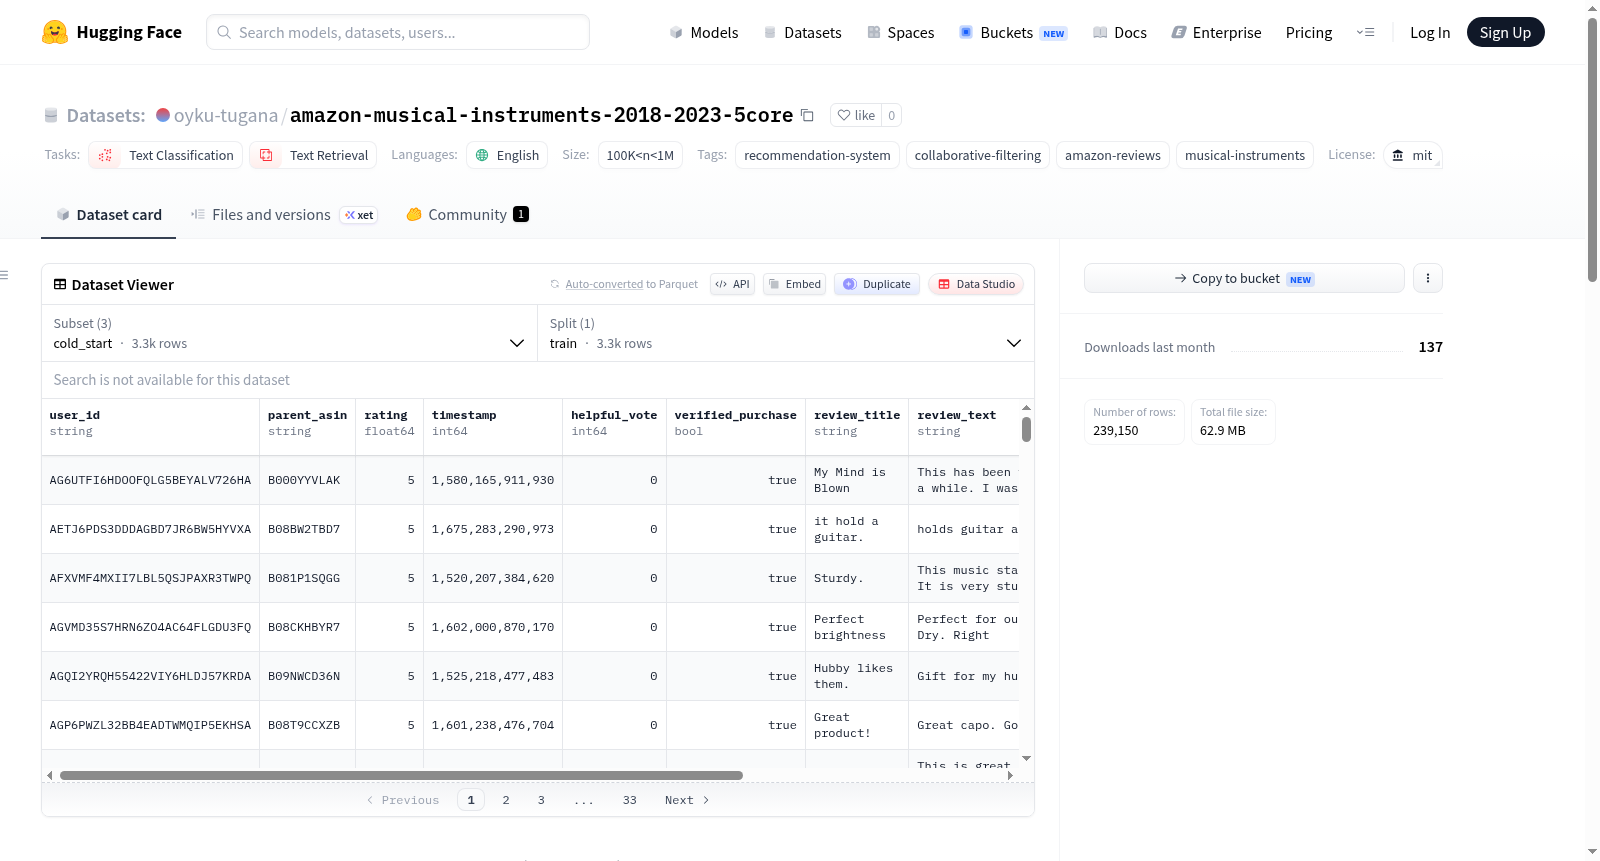Open the Spaces page

pos(900,32)
